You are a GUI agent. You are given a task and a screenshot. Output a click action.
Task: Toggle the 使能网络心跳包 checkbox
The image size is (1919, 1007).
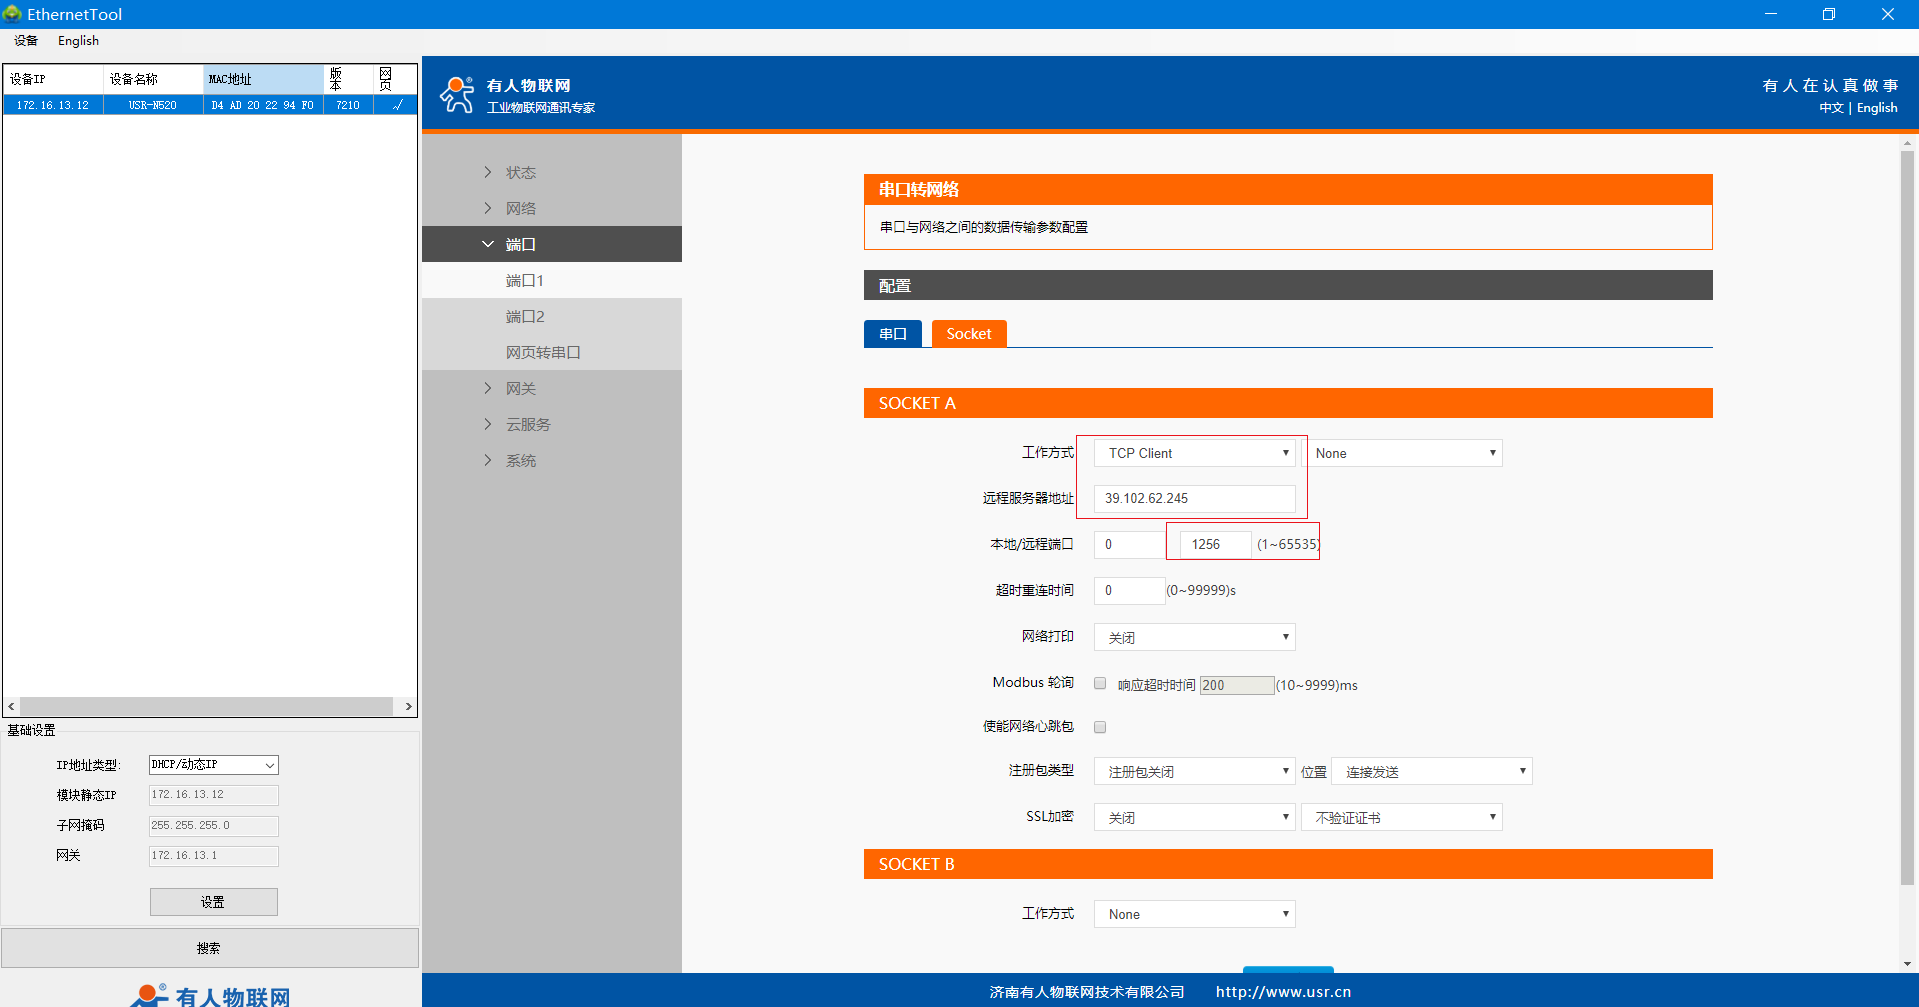point(1100,727)
